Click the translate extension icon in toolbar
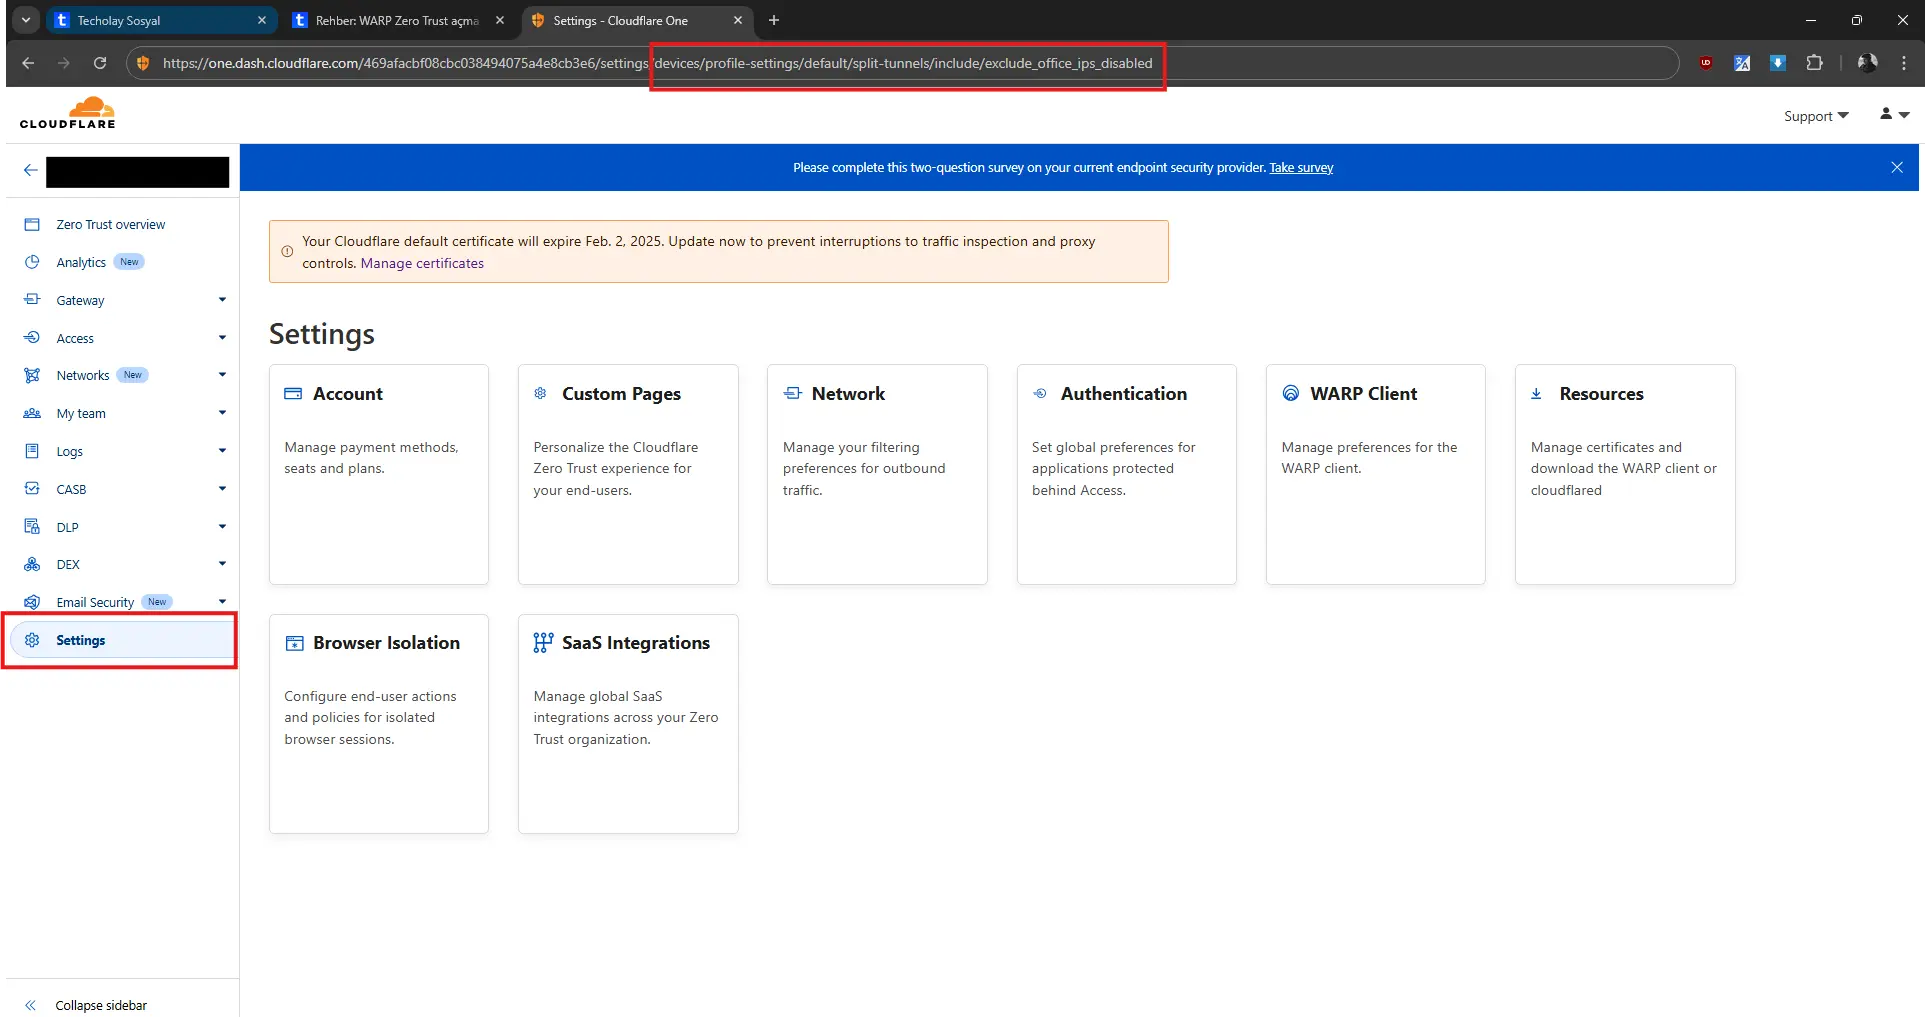 (x=1742, y=63)
